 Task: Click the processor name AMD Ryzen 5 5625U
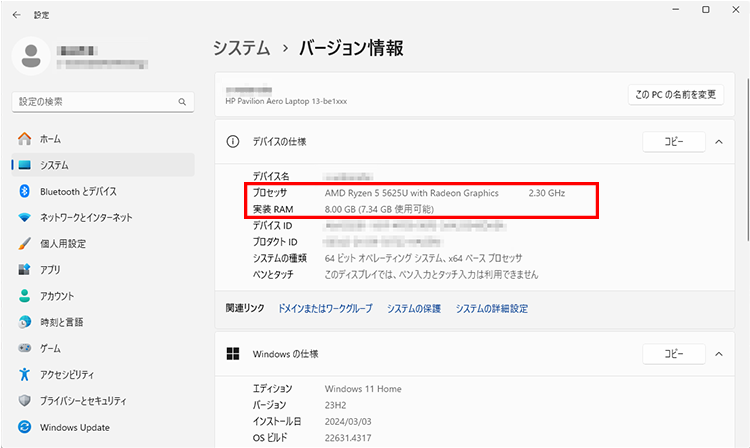point(411,193)
